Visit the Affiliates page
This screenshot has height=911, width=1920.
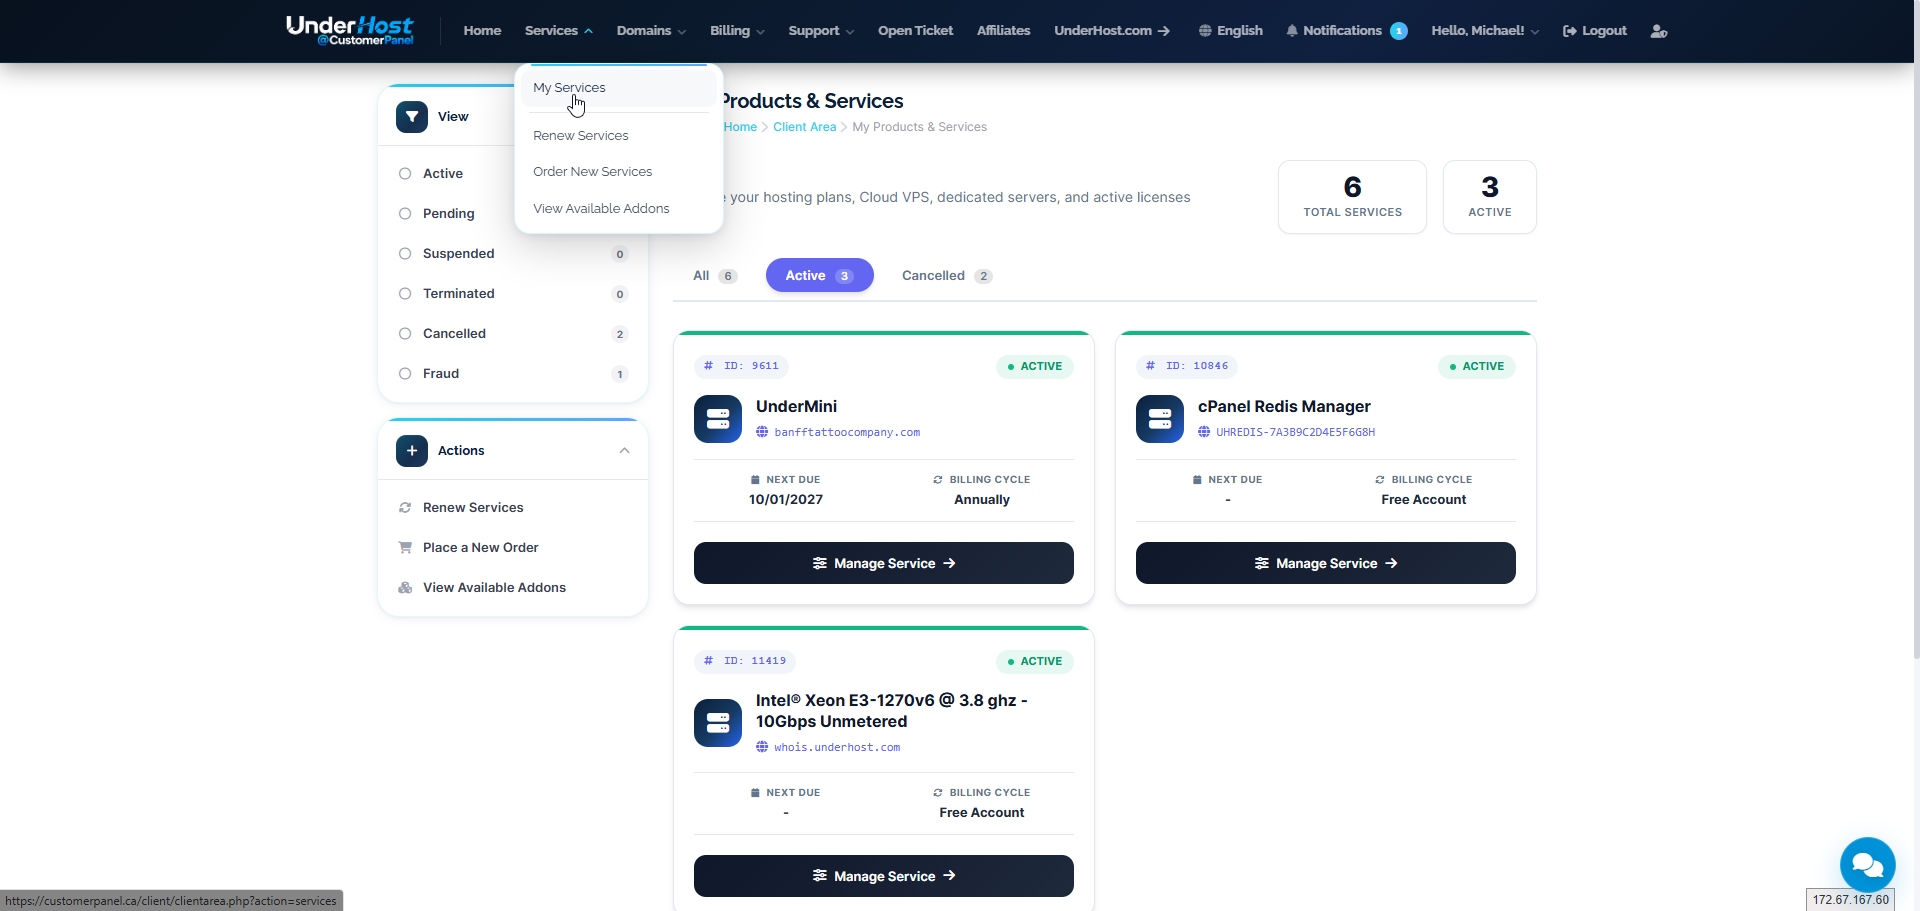click(x=1003, y=31)
